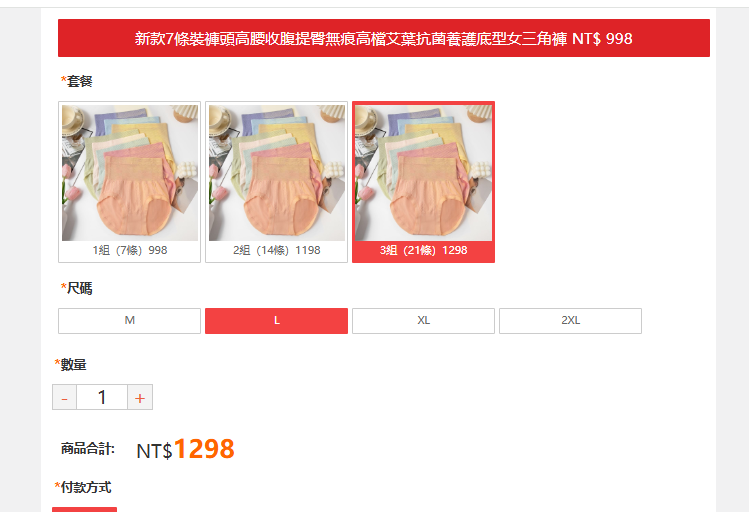Viewport: 749px width, 512px height.
Task: Click the 1組 (7條) 998 caption
Action: pyautogui.click(x=130, y=250)
